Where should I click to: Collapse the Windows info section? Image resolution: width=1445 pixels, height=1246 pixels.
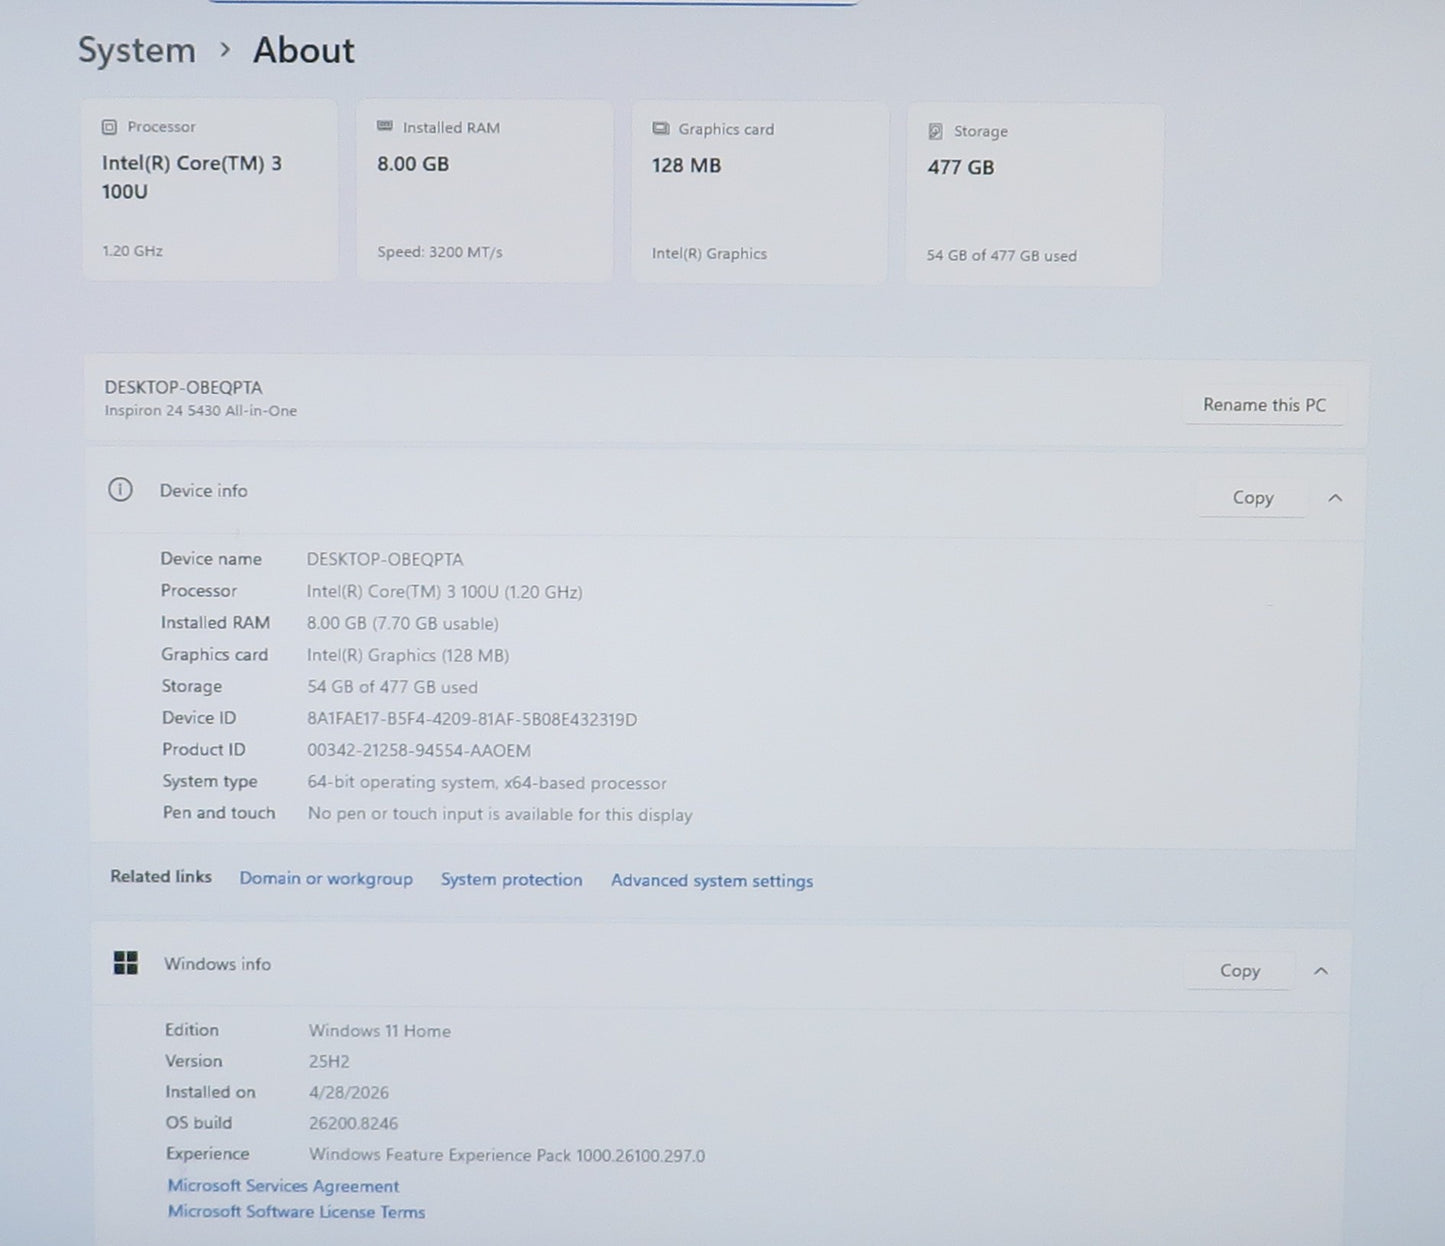1321,971
